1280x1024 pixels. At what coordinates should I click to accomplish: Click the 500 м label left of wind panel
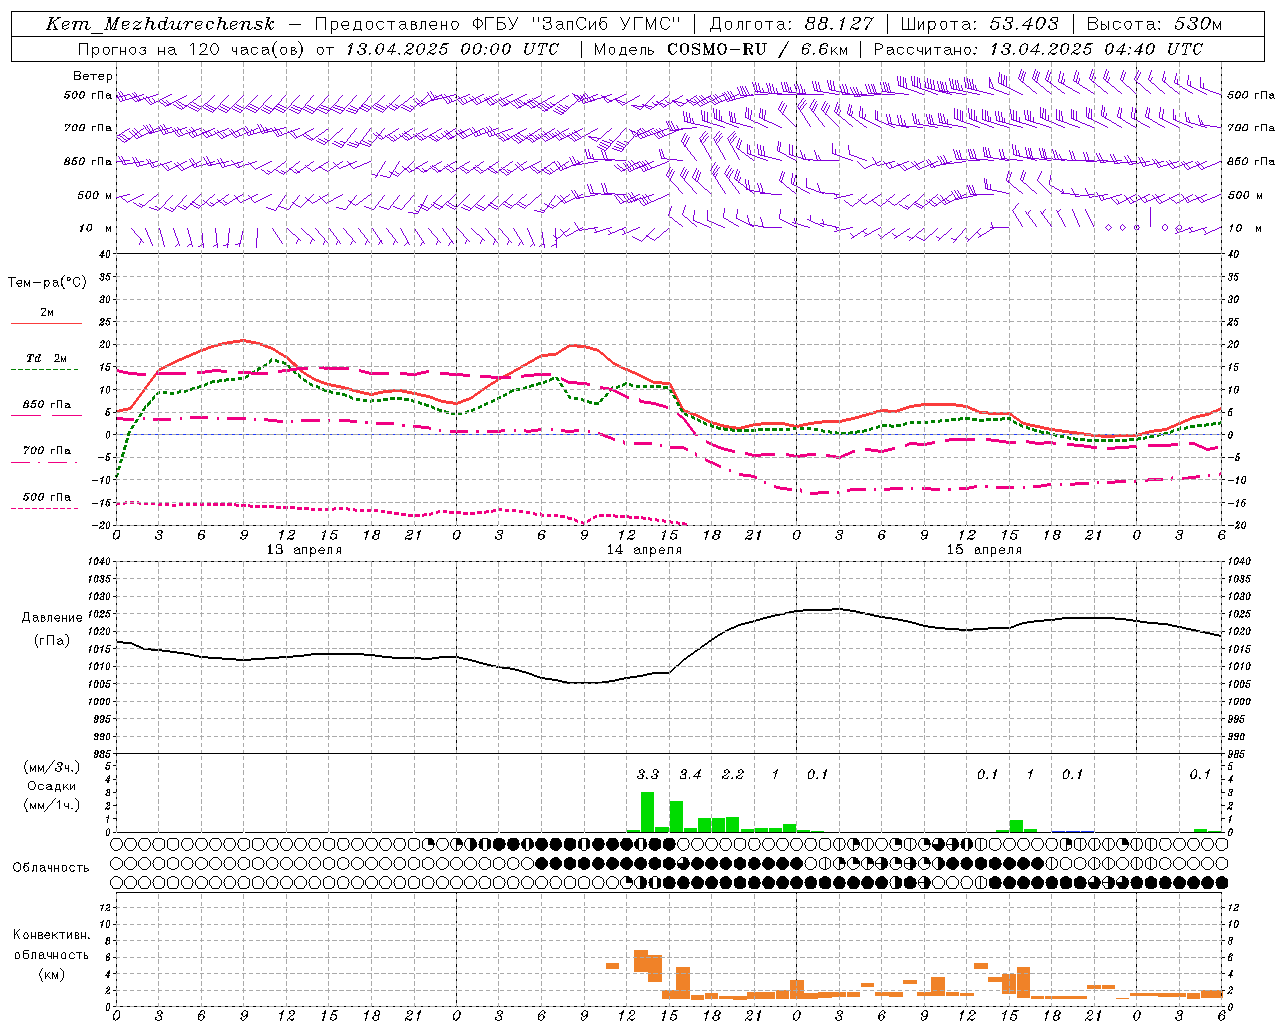pyautogui.click(x=95, y=196)
